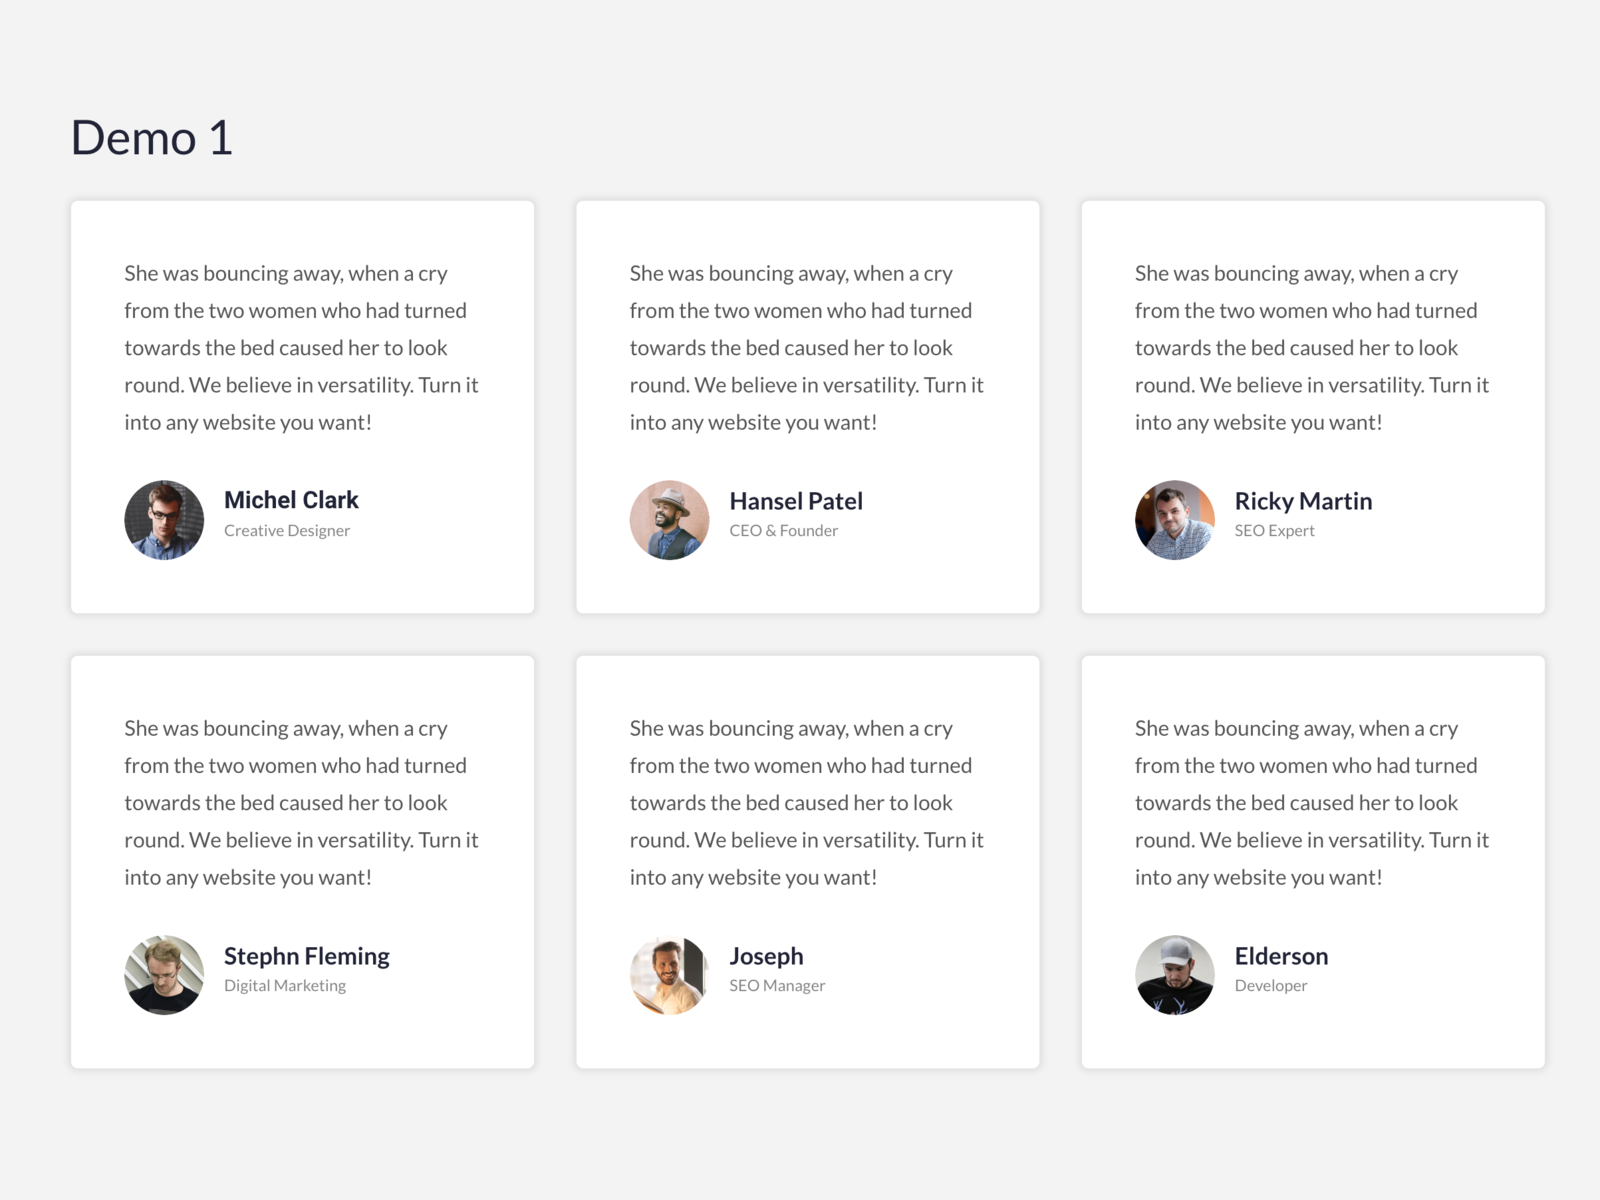The height and width of the screenshot is (1200, 1600).
Task: Click the Digital Marketing subtitle
Action: coord(285,986)
